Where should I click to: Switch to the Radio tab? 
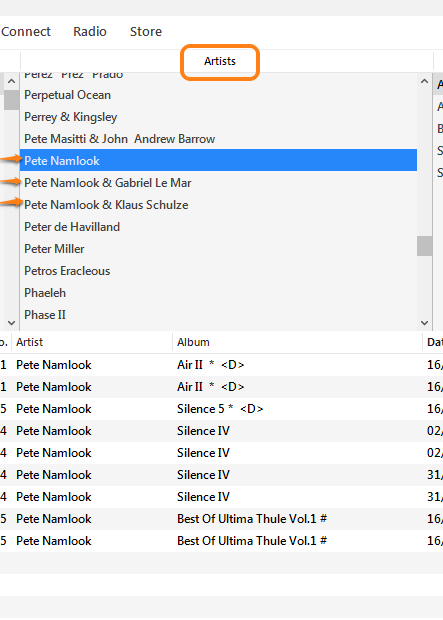coord(90,32)
